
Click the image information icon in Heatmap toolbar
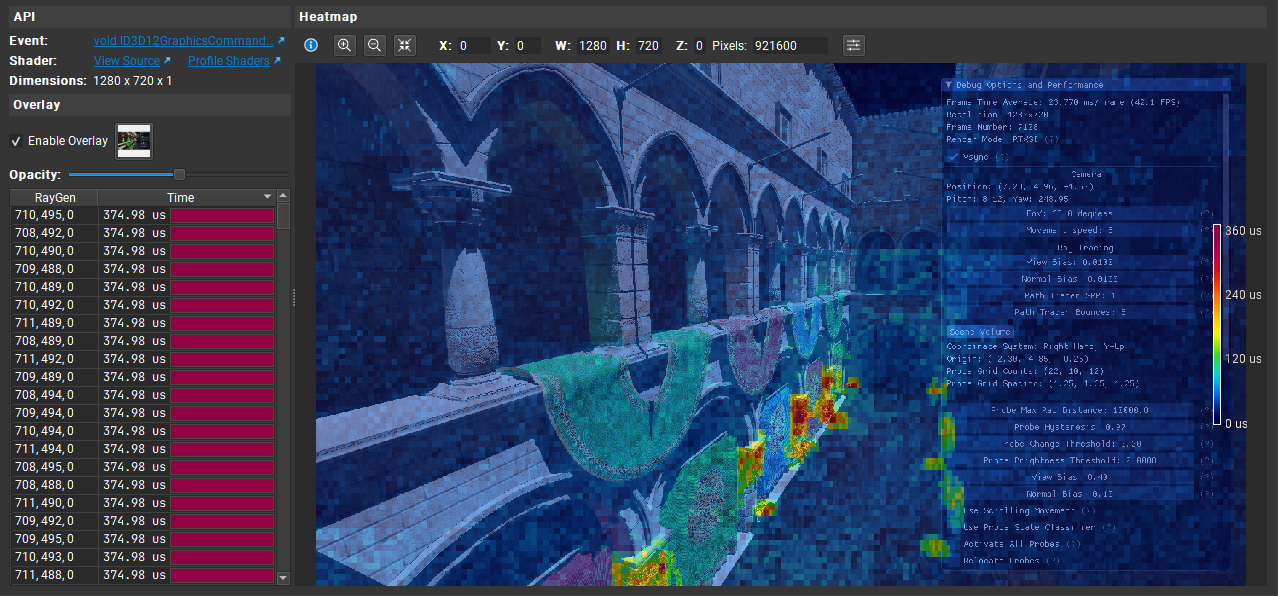click(311, 45)
